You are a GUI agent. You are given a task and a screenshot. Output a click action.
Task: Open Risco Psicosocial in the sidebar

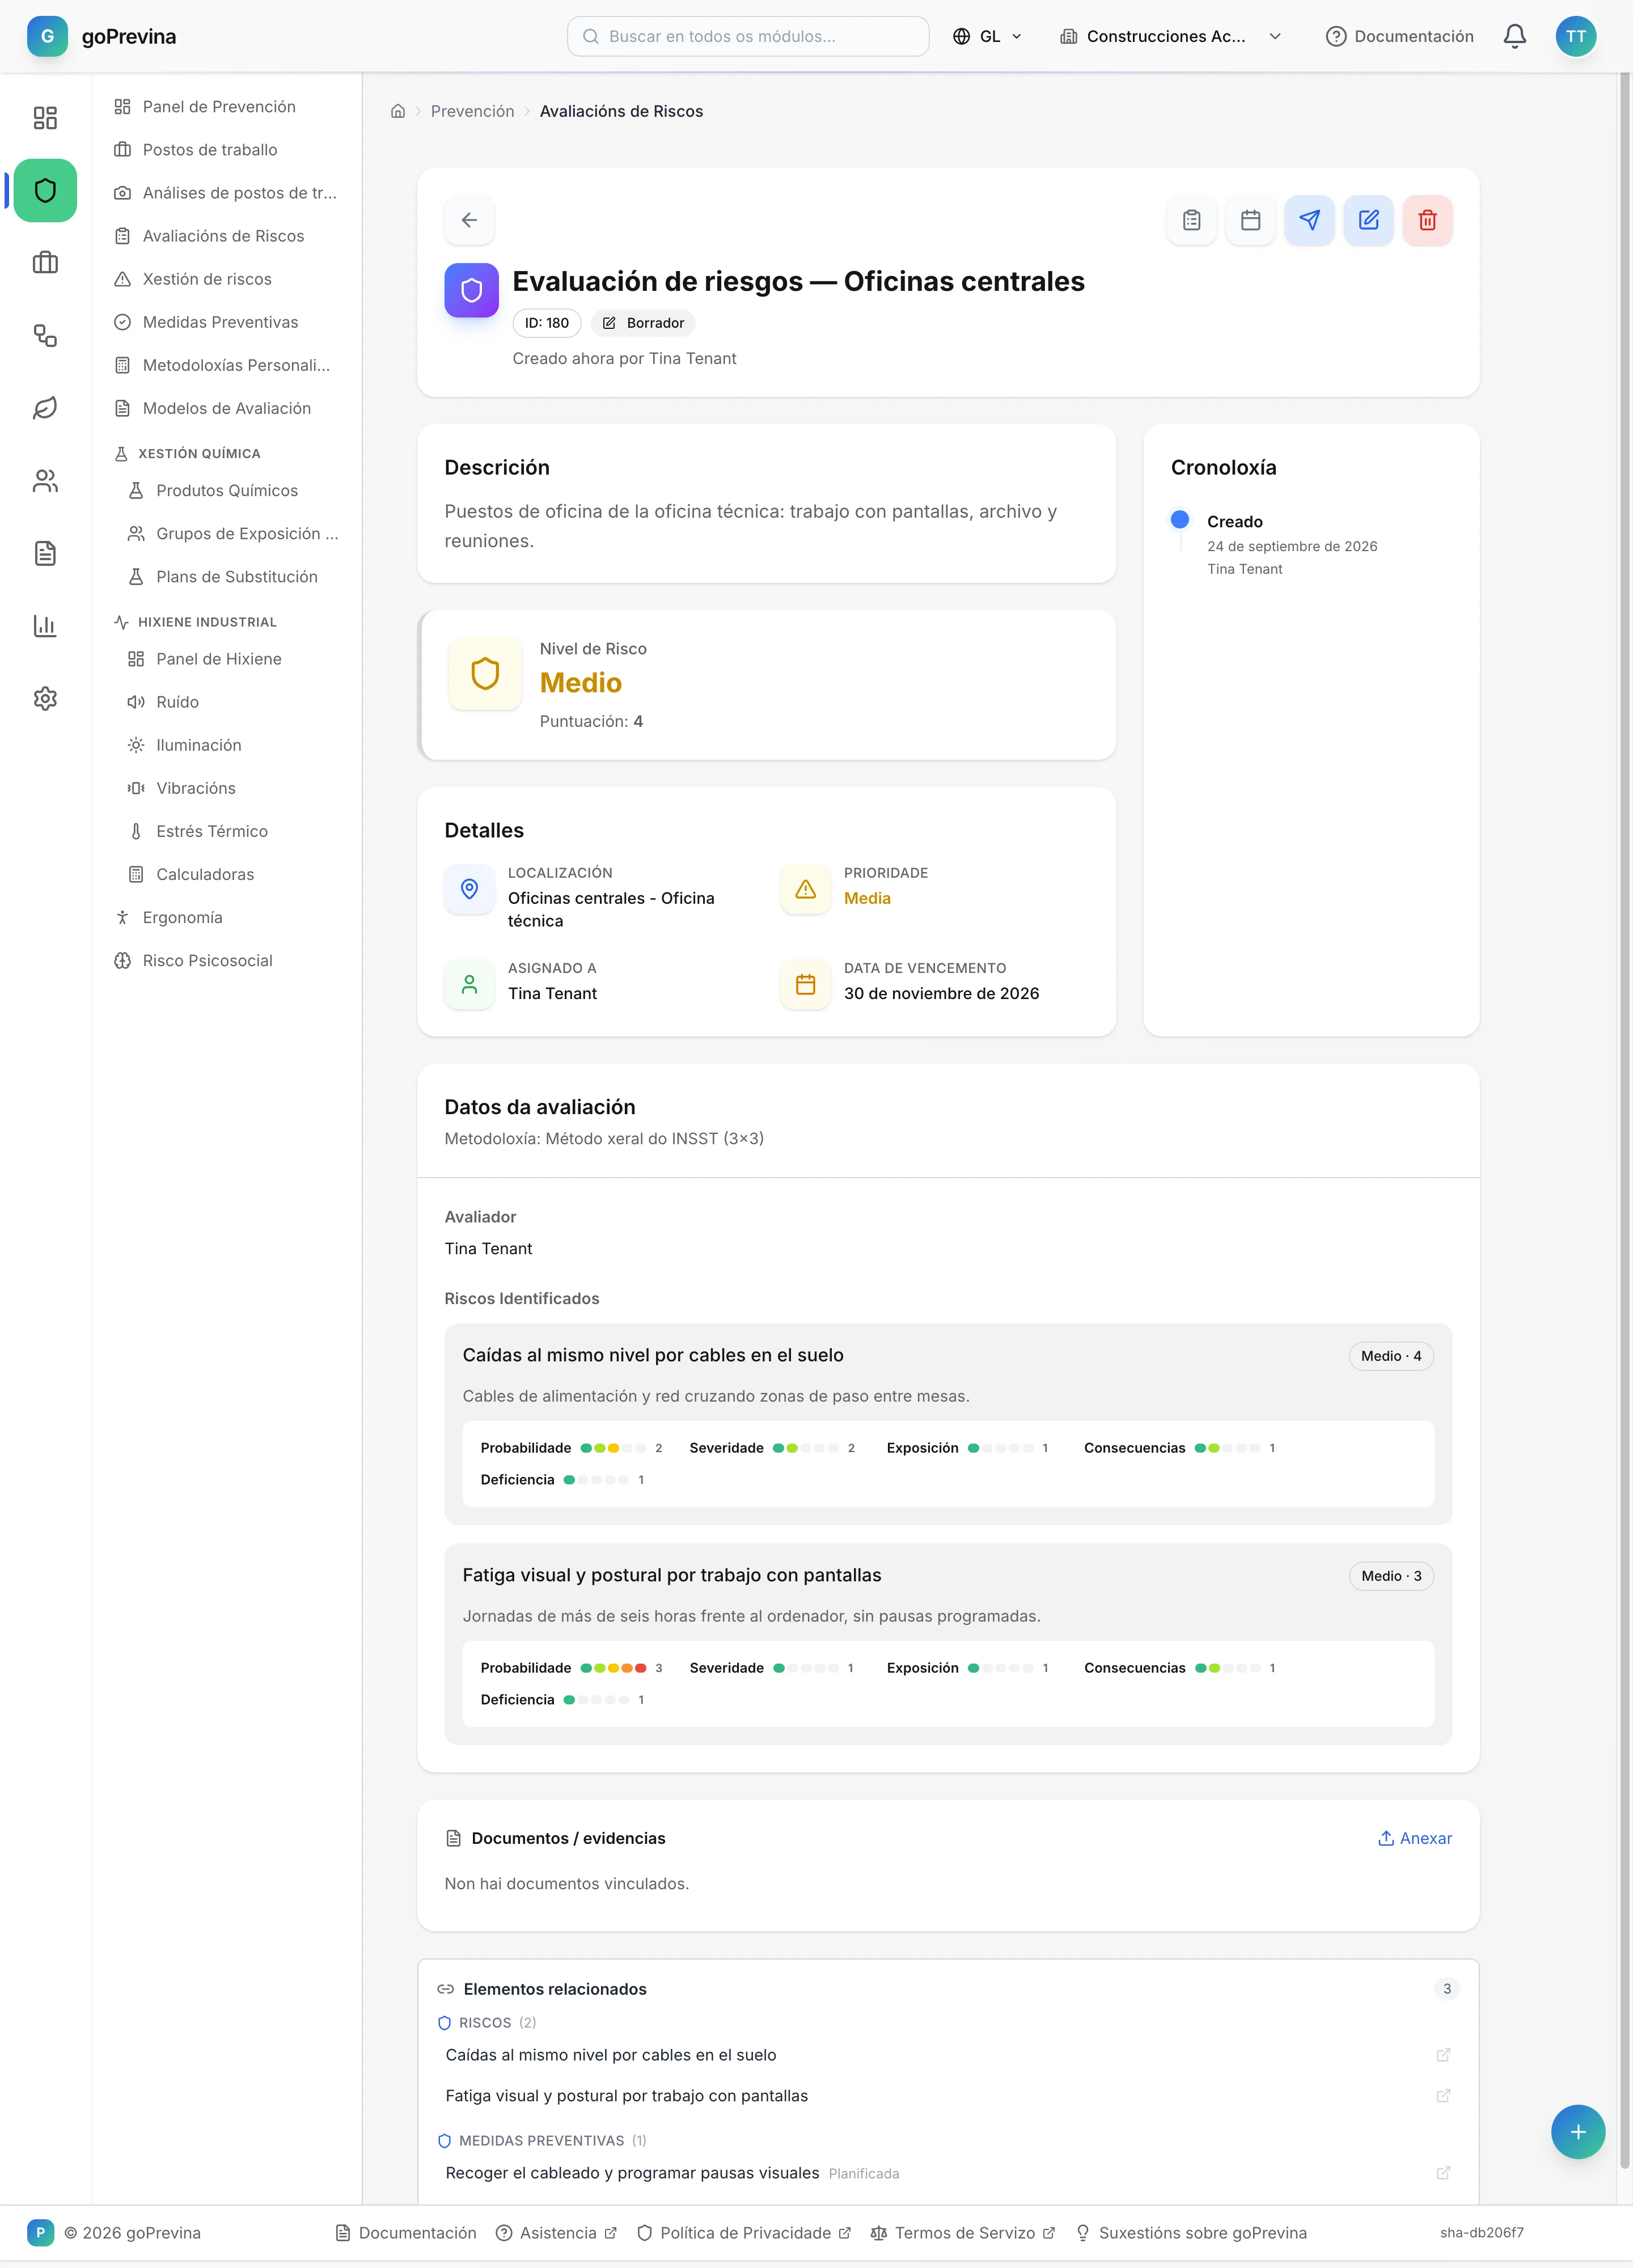click(x=226, y=960)
